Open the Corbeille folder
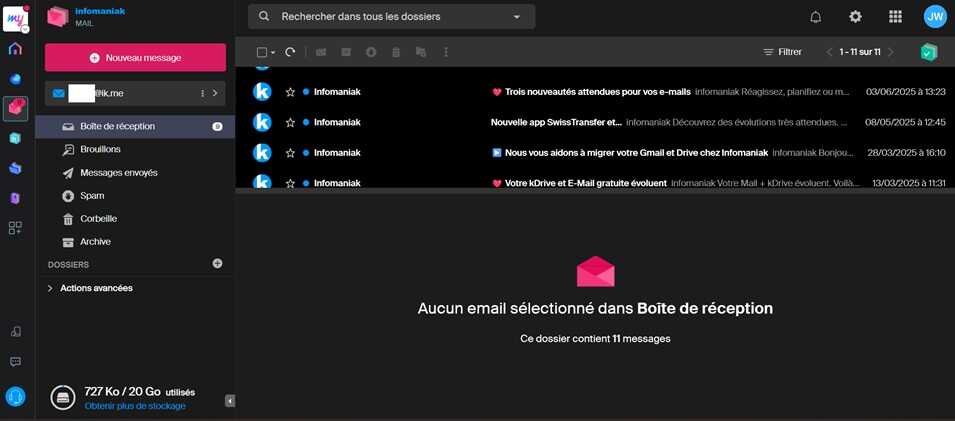The image size is (955, 421). 98,218
